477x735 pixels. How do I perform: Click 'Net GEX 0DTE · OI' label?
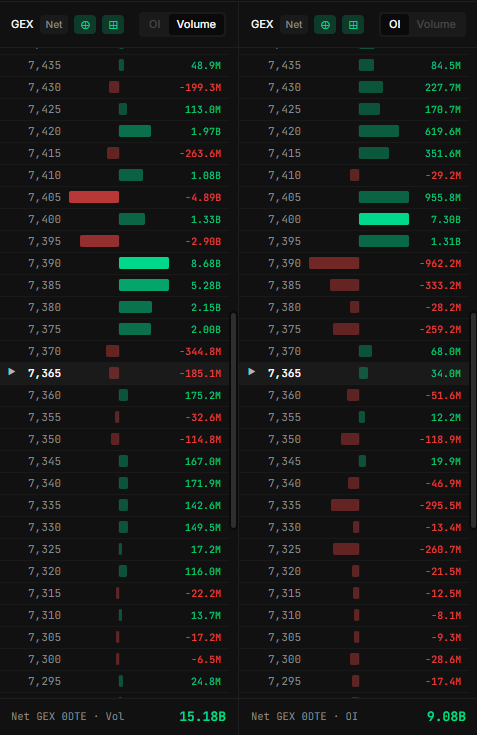304,717
